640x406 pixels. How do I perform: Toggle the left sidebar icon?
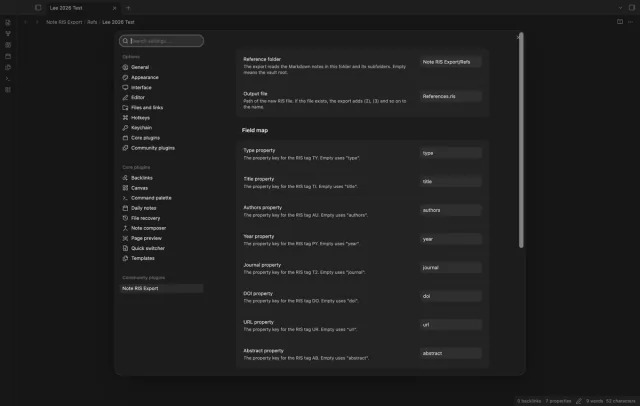[x=38, y=7]
